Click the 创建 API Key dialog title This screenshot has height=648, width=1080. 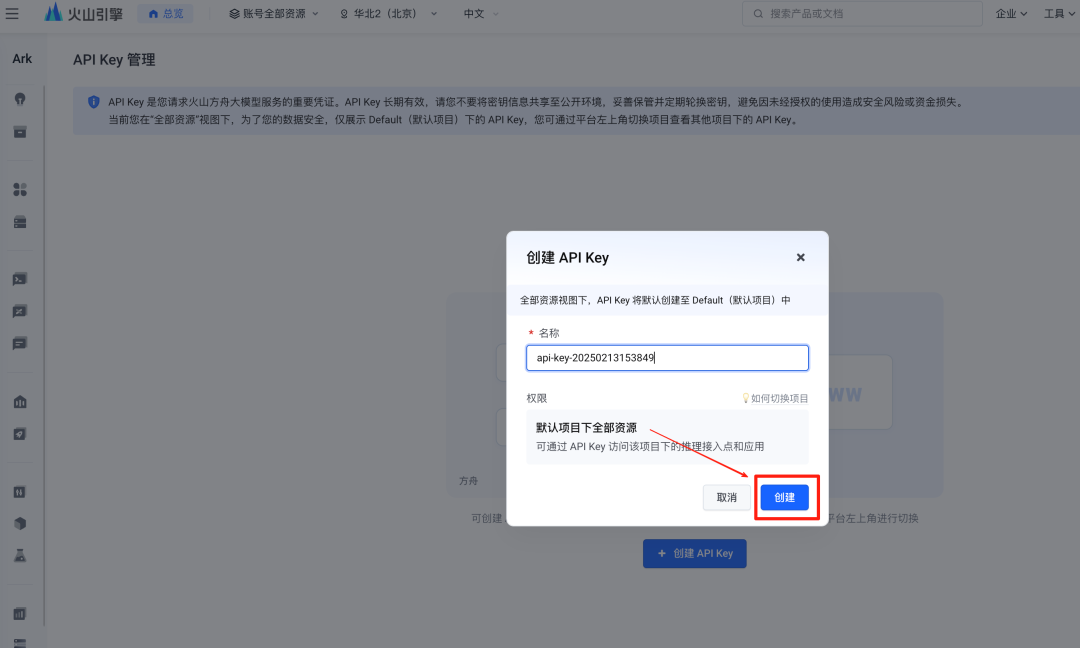tap(568, 258)
